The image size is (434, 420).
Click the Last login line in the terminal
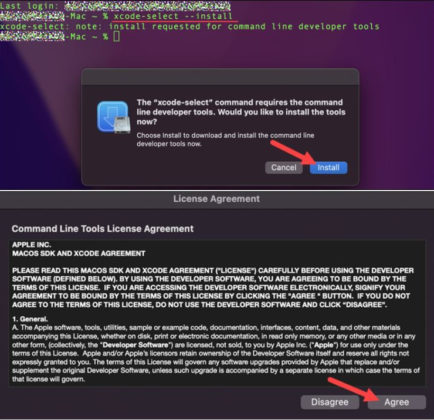115,6
